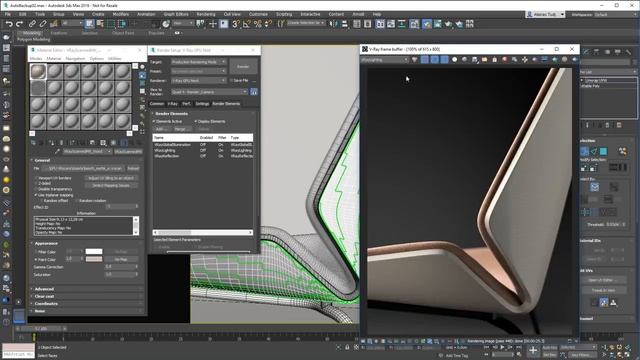Screen dimensions: 640x360
Task: Click the play animation button
Action: (502, 347)
